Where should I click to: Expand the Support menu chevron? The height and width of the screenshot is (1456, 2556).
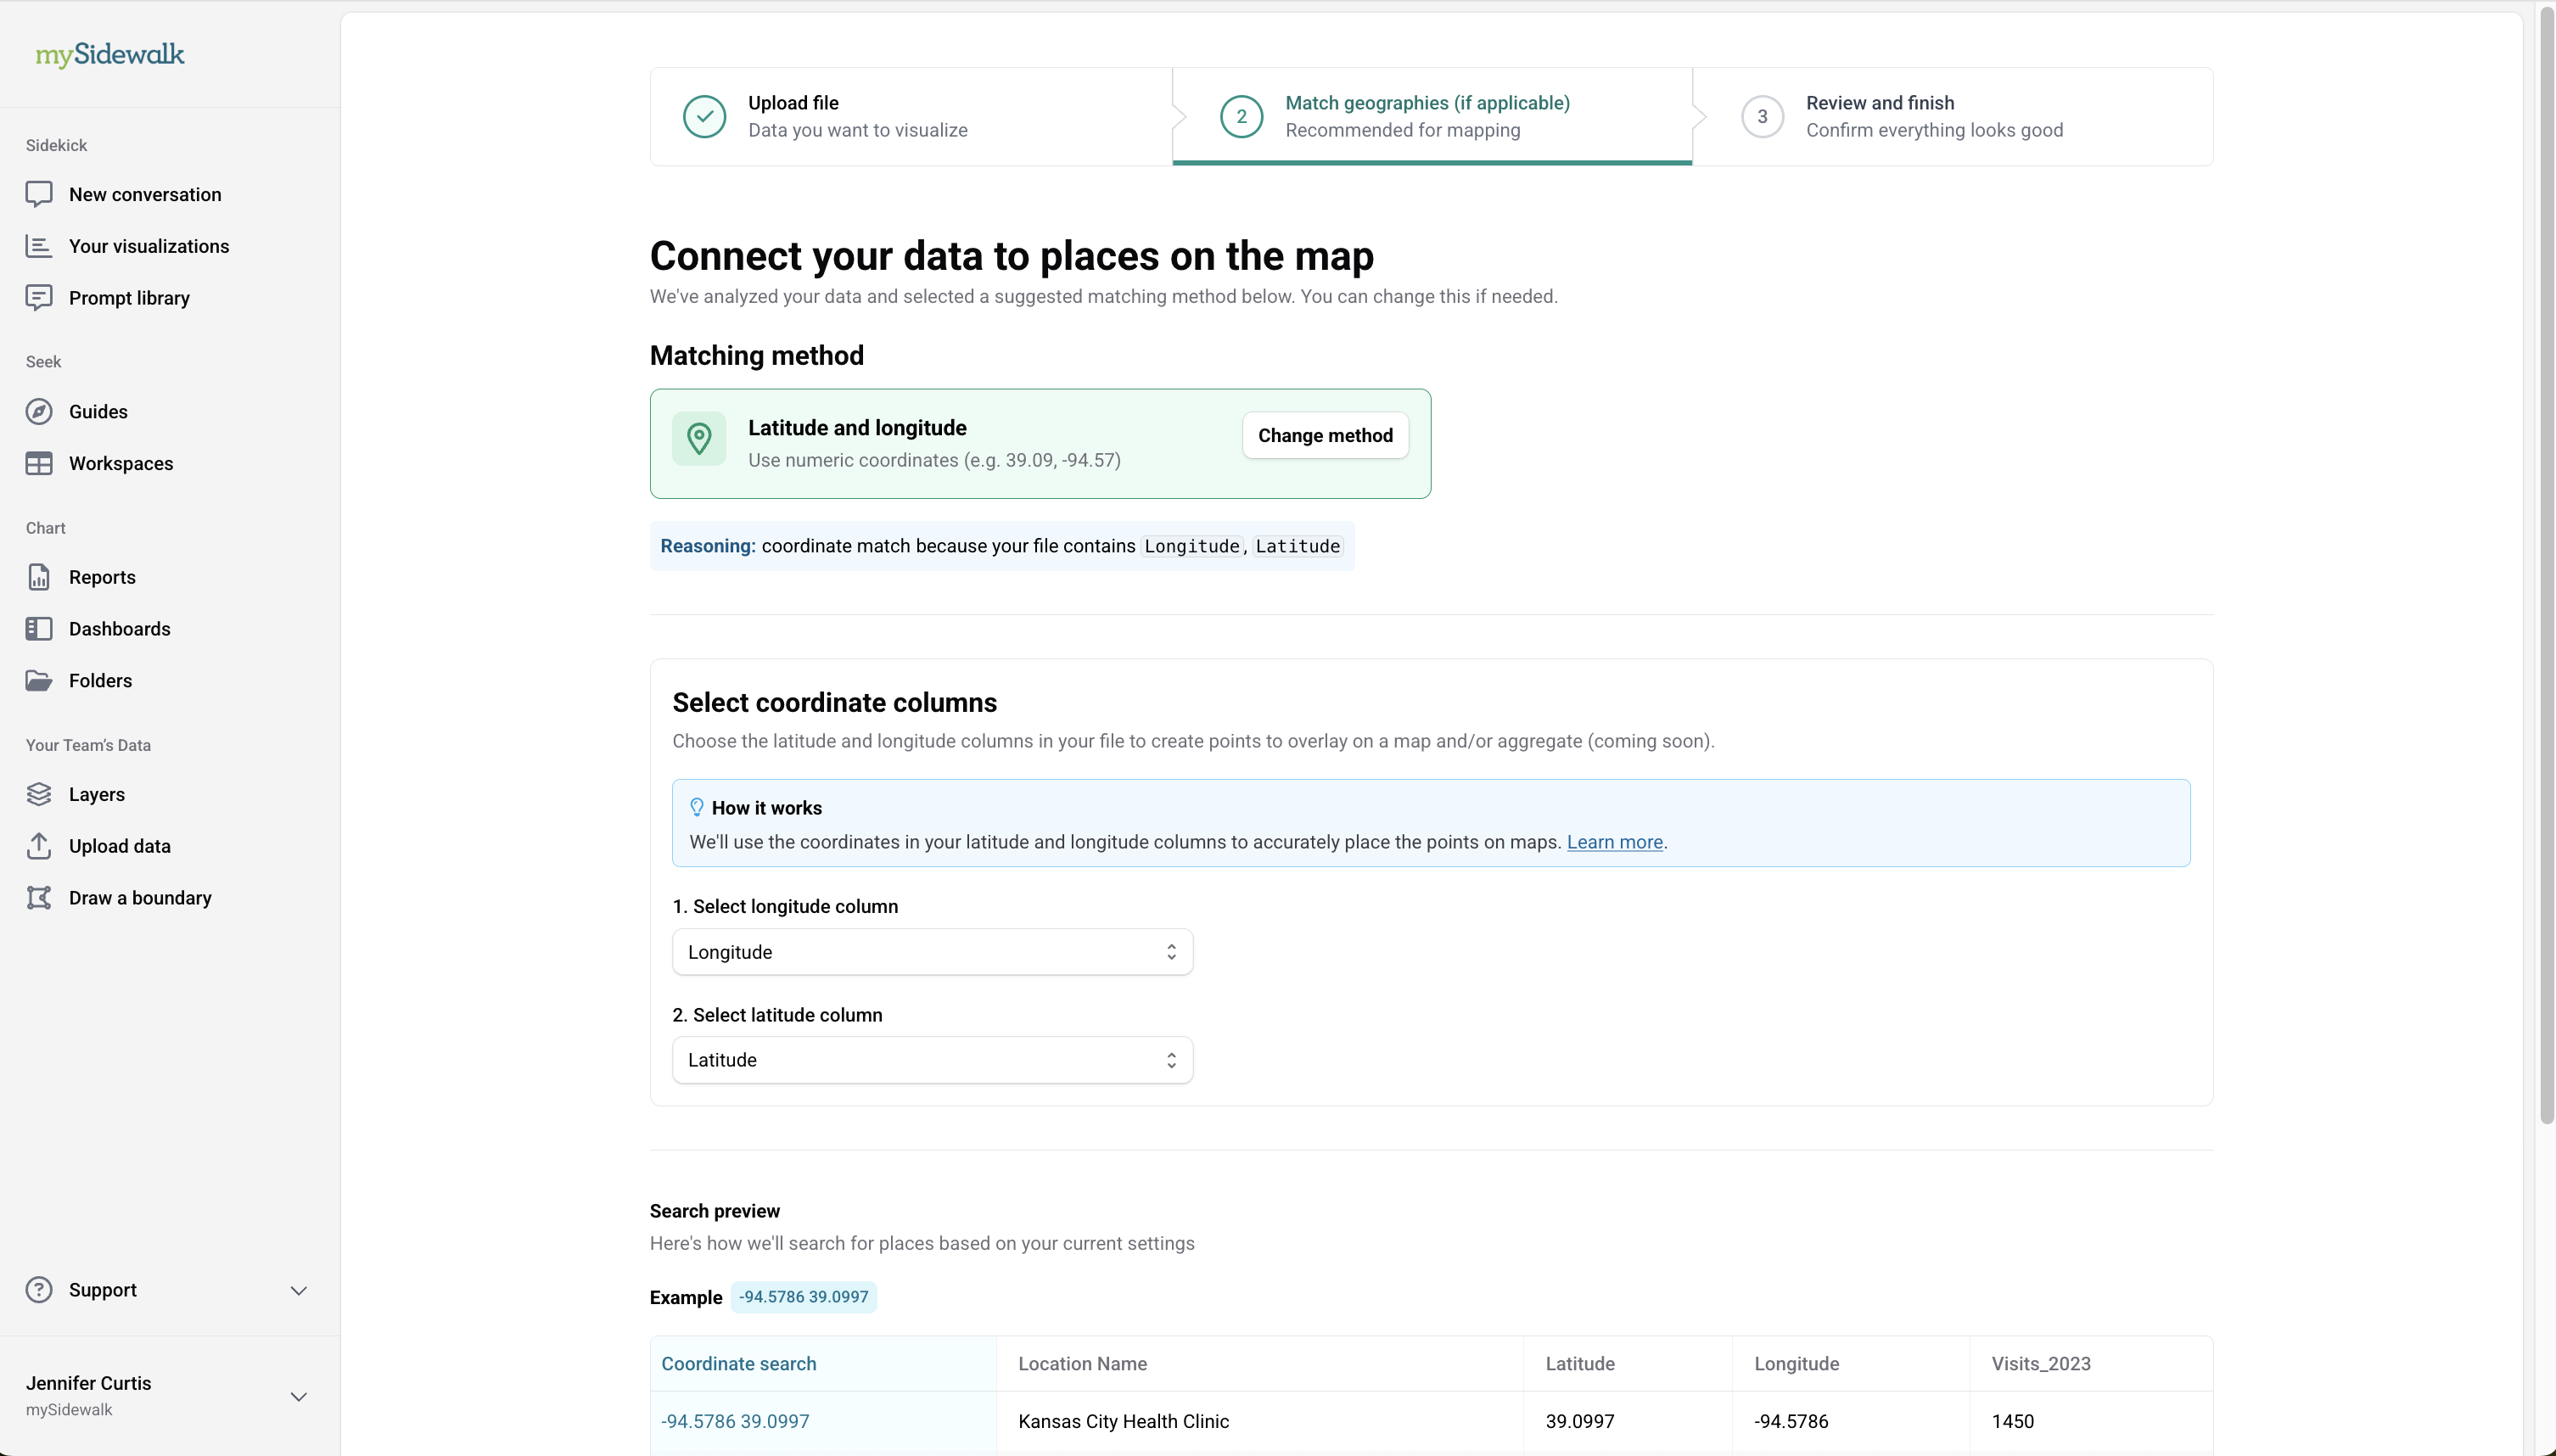(x=298, y=1291)
